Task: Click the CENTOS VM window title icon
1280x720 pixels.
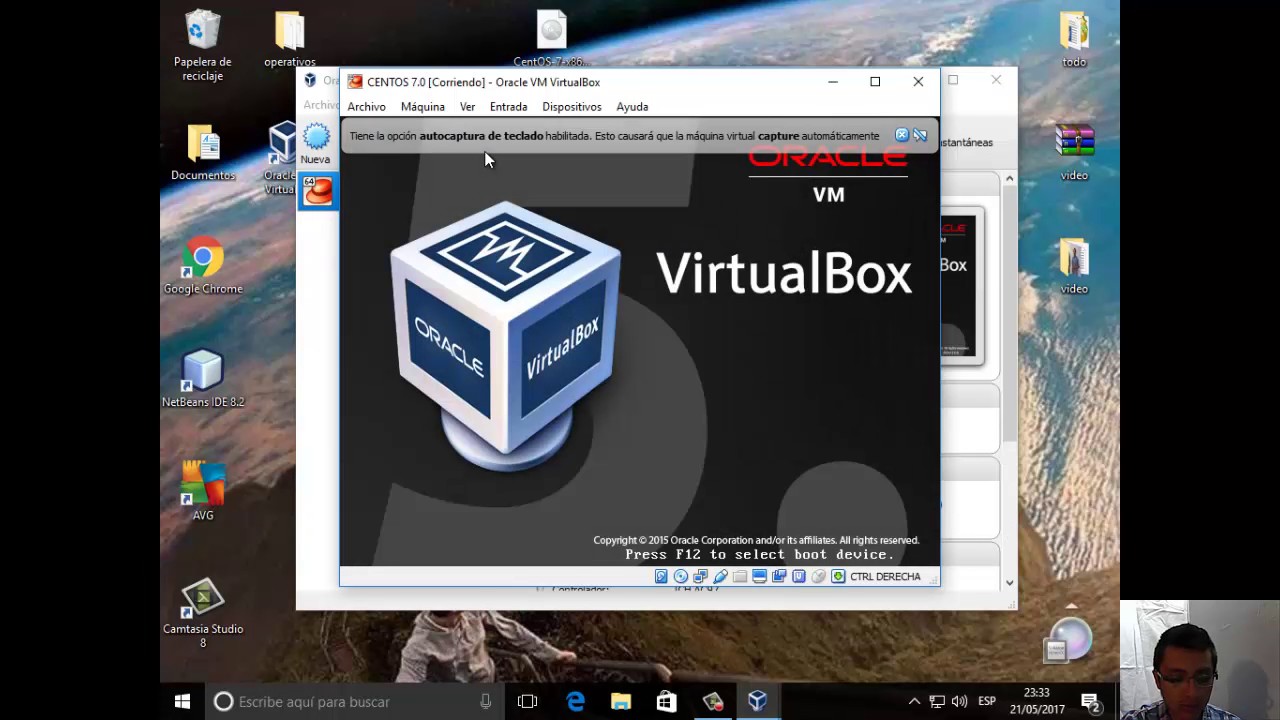Action: click(x=354, y=82)
